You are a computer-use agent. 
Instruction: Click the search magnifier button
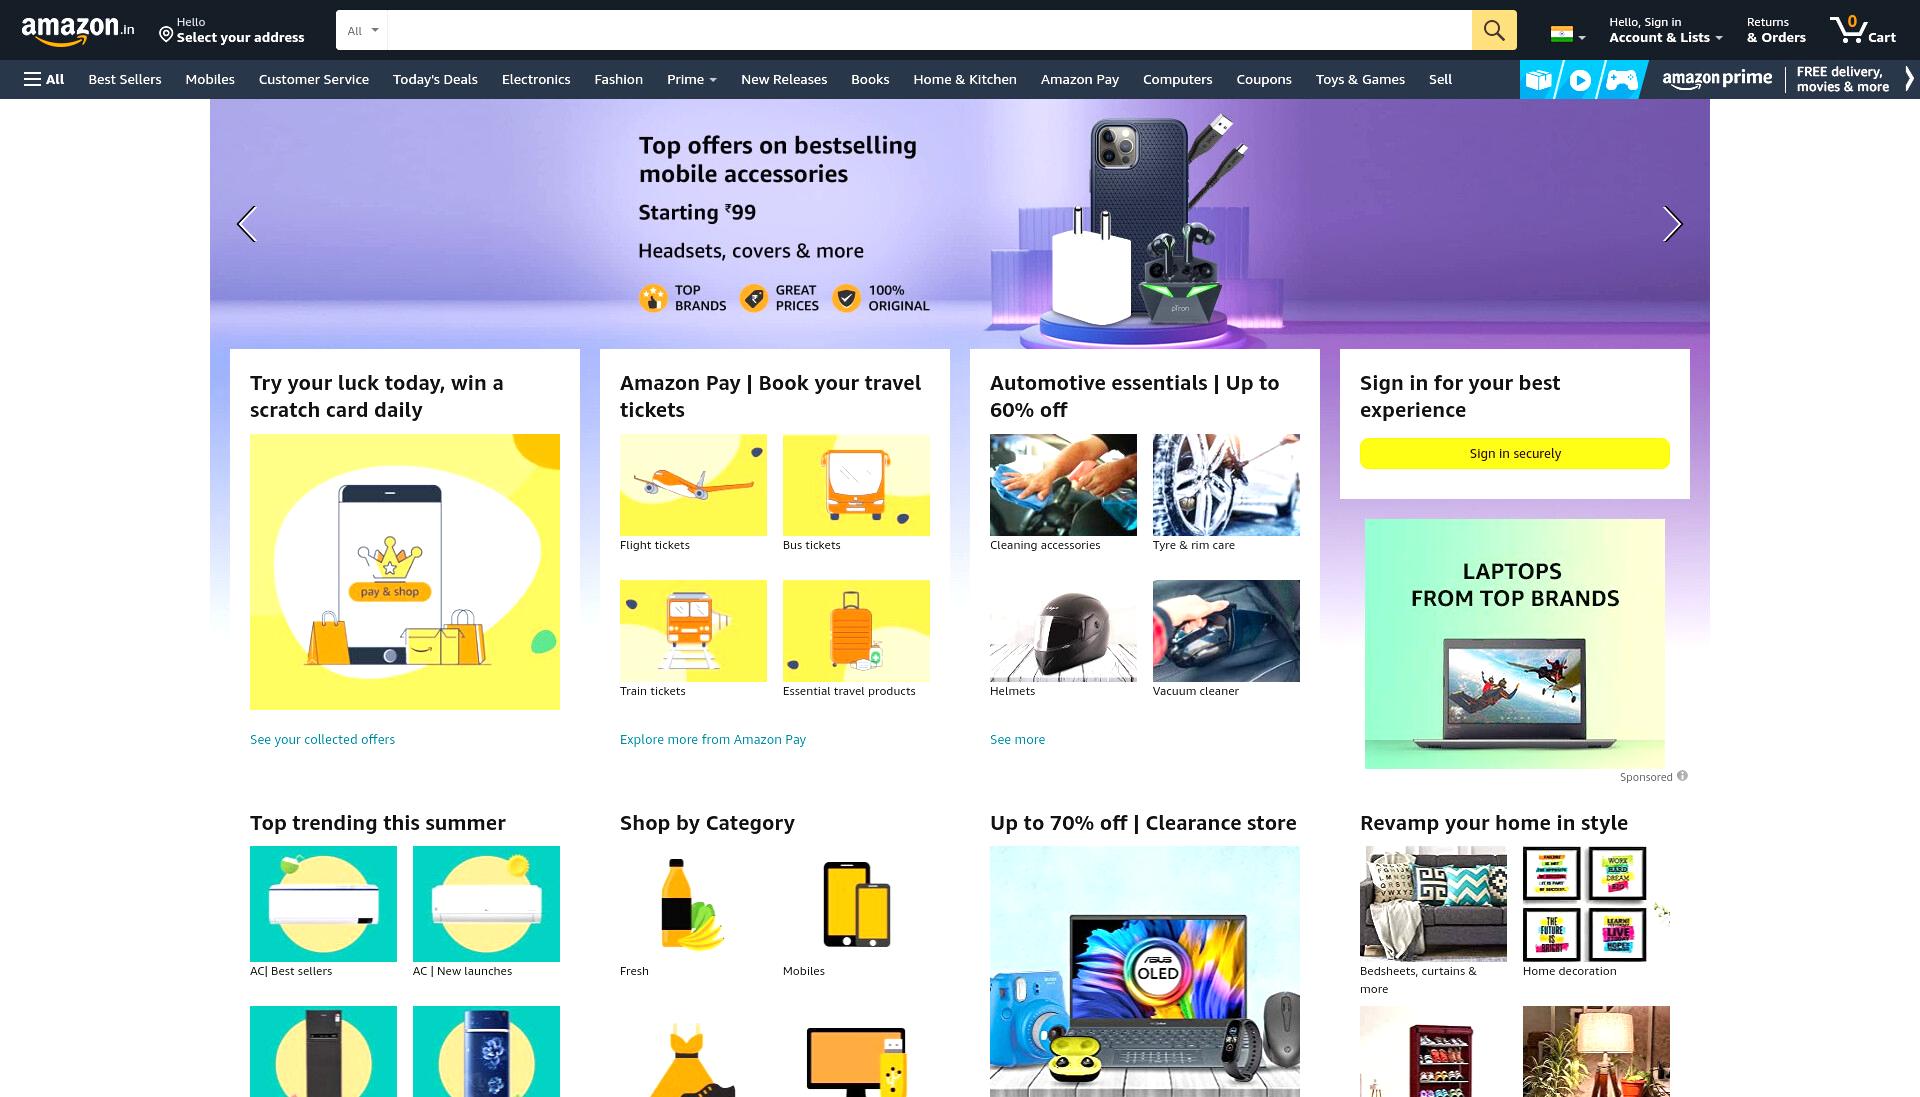point(1494,30)
